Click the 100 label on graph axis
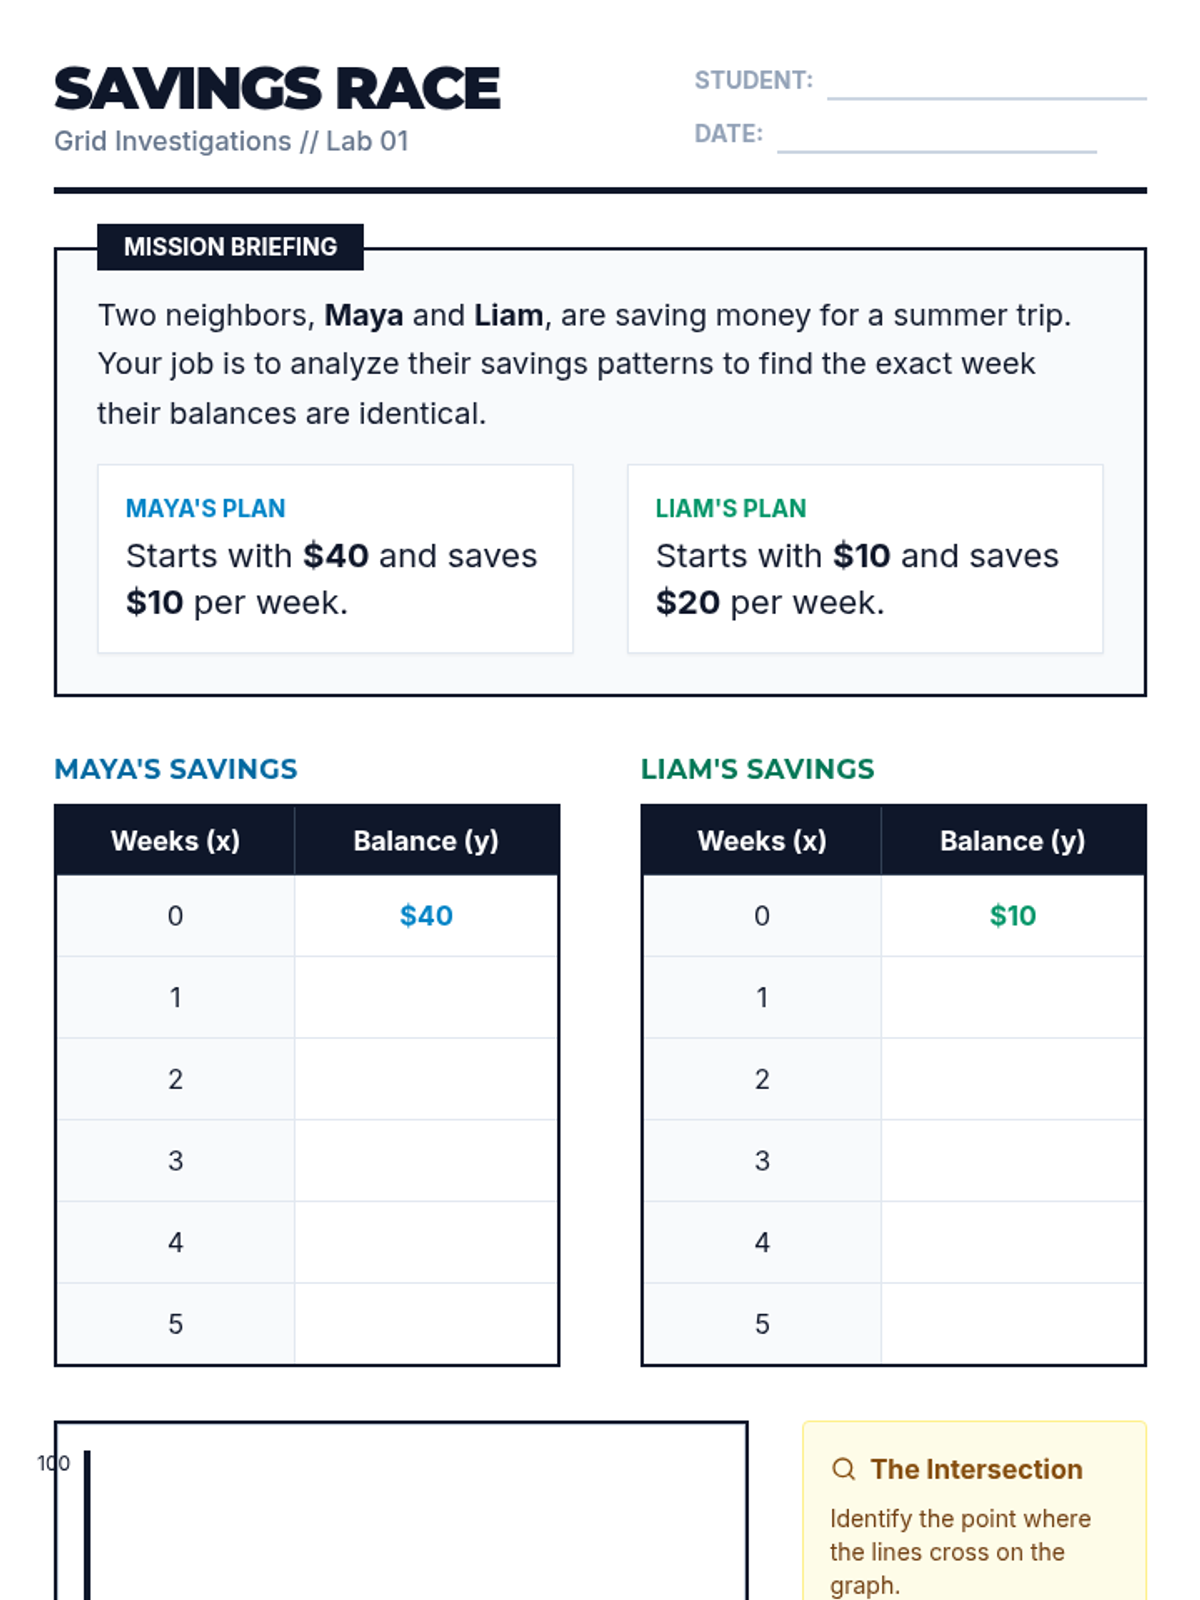 54,1463
